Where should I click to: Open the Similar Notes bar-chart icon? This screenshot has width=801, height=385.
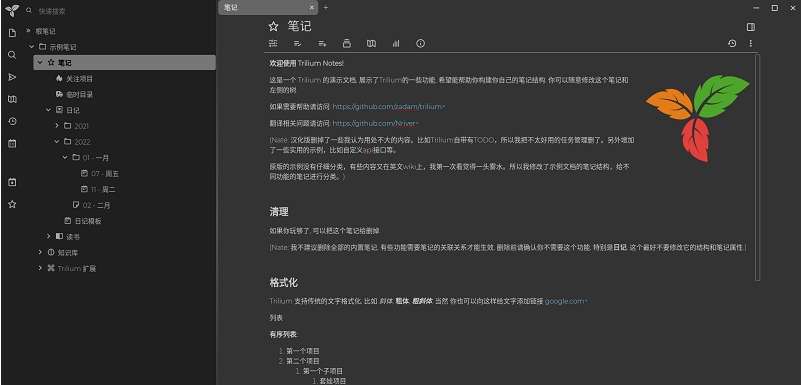396,43
